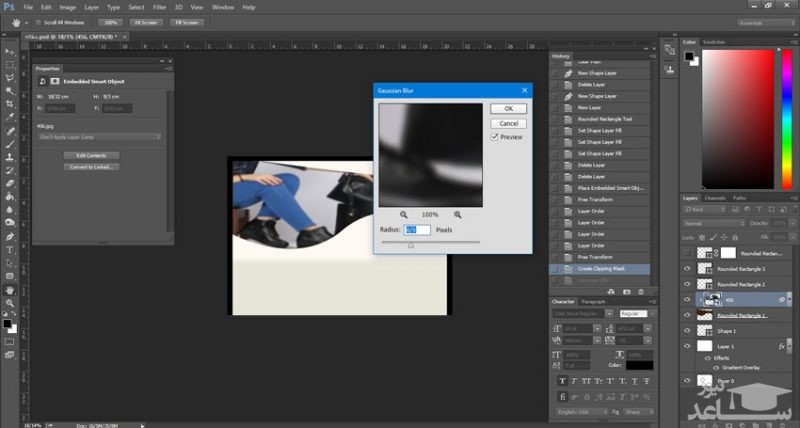The height and width of the screenshot is (428, 800).
Task: Switch to the Swatches tab
Action: [x=714, y=42]
